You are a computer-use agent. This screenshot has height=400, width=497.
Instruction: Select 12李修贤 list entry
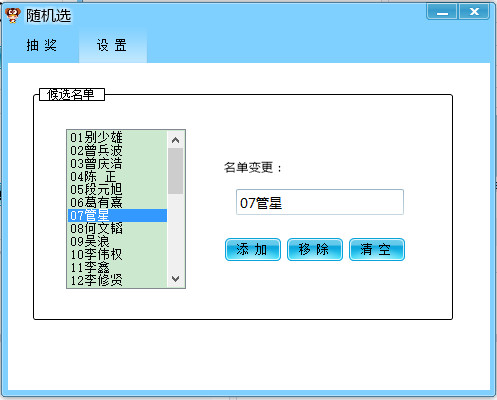pyautogui.click(x=117, y=280)
